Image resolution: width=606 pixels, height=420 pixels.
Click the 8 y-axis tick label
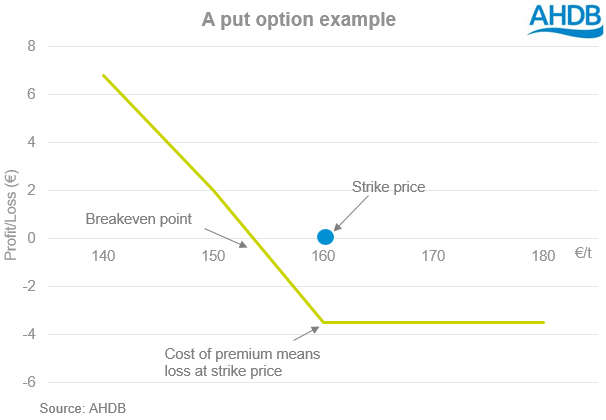[31, 46]
